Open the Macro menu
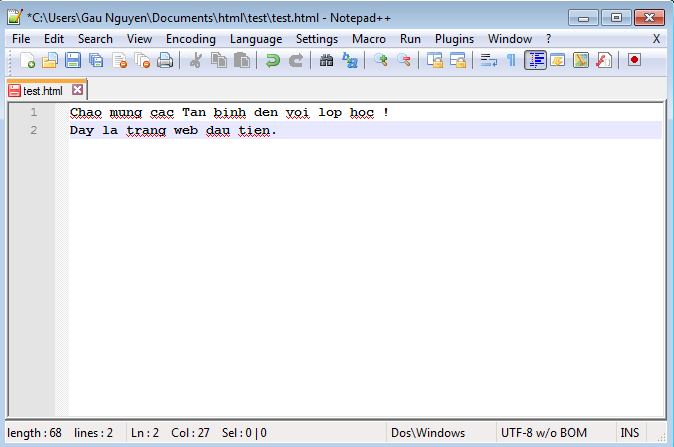 coord(369,39)
